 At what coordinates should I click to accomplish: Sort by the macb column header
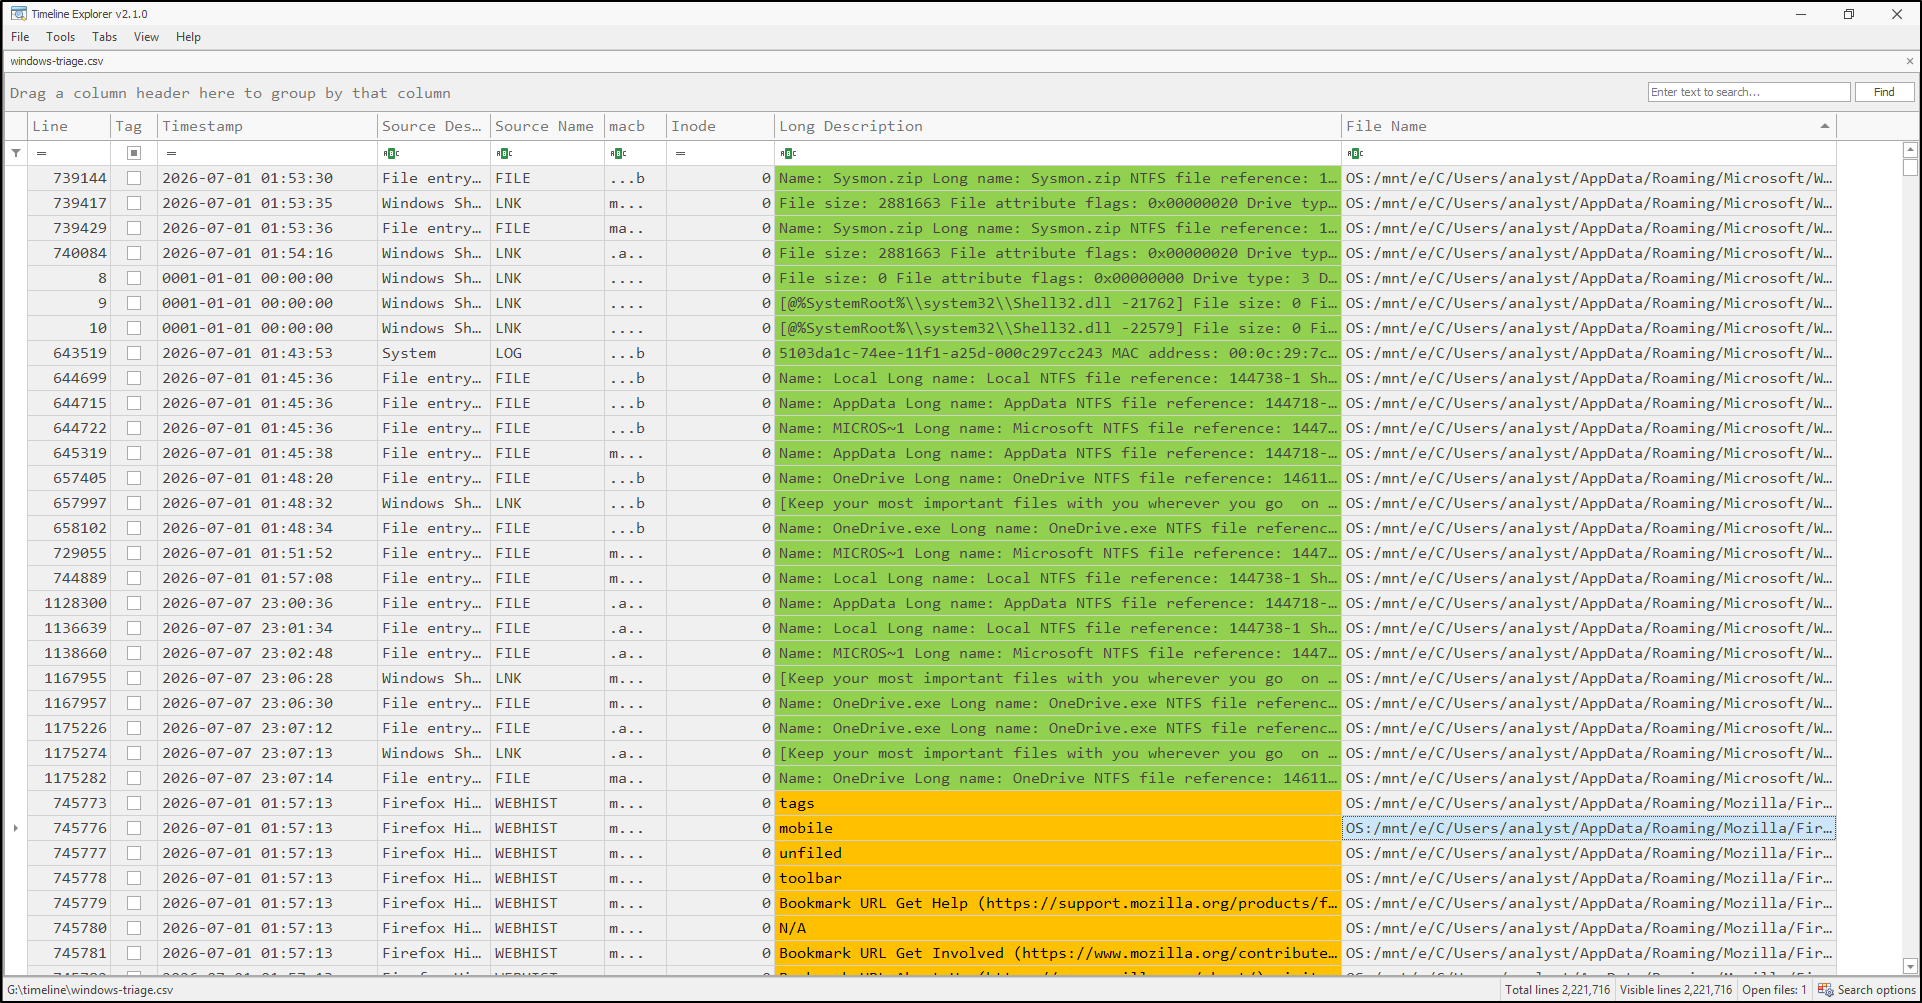tap(635, 126)
